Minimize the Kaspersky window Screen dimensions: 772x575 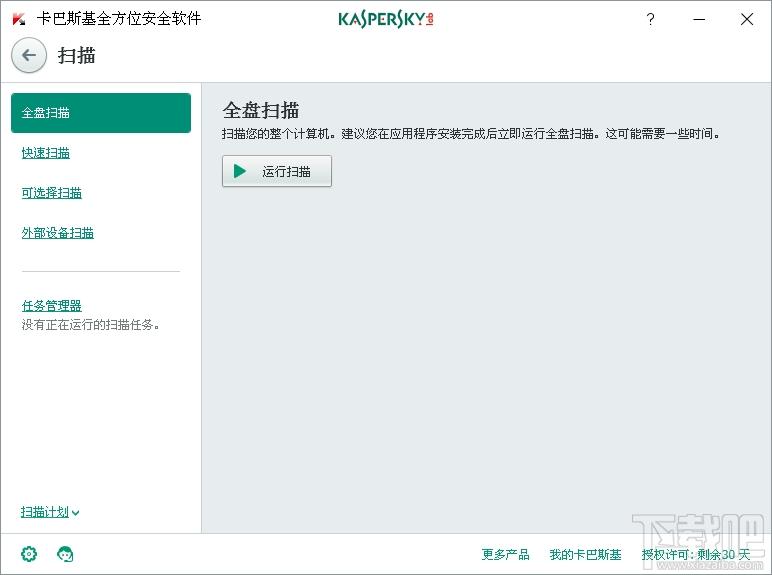pos(699,19)
